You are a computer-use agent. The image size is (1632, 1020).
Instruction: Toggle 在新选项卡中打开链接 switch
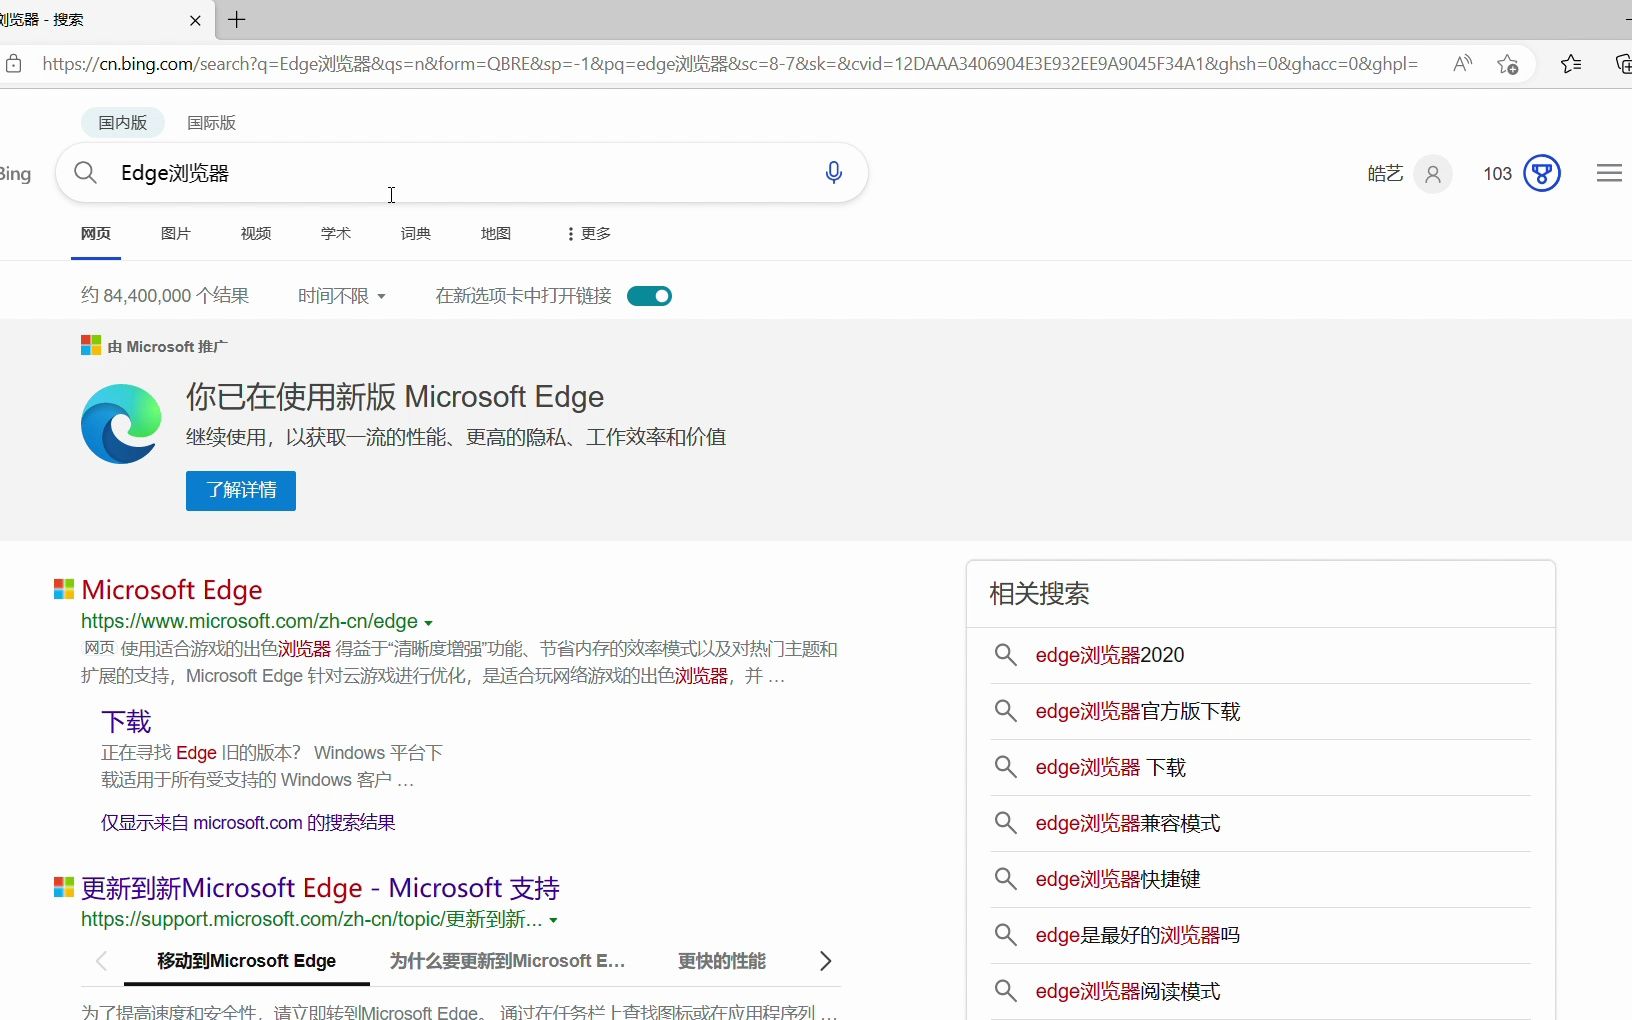[649, 296]
